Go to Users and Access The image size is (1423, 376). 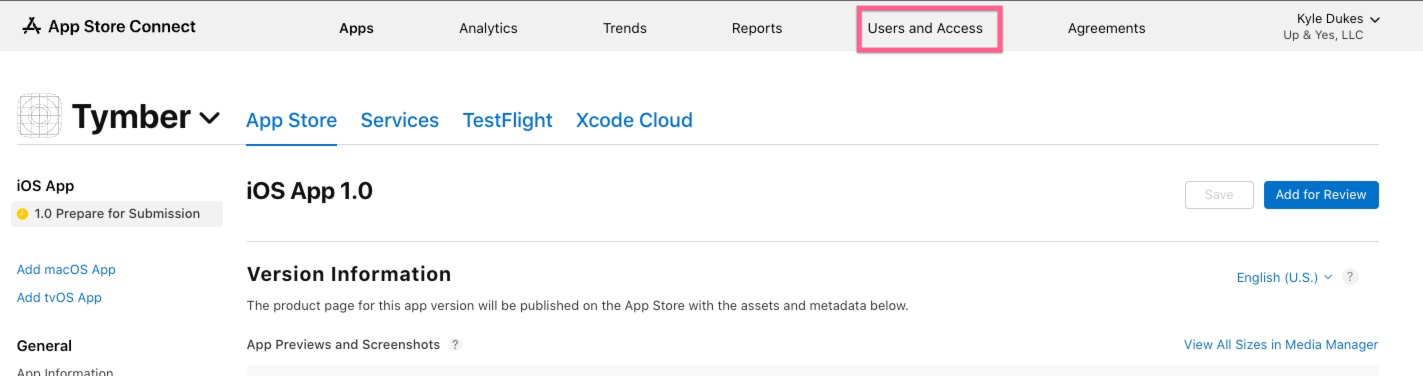tap(925, 28)
